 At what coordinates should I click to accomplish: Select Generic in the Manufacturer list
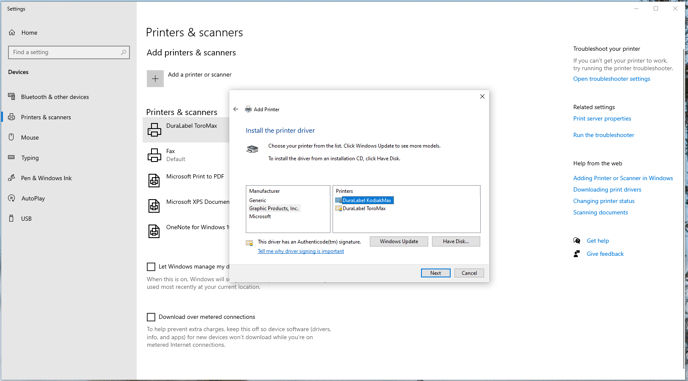pos(258,200)
